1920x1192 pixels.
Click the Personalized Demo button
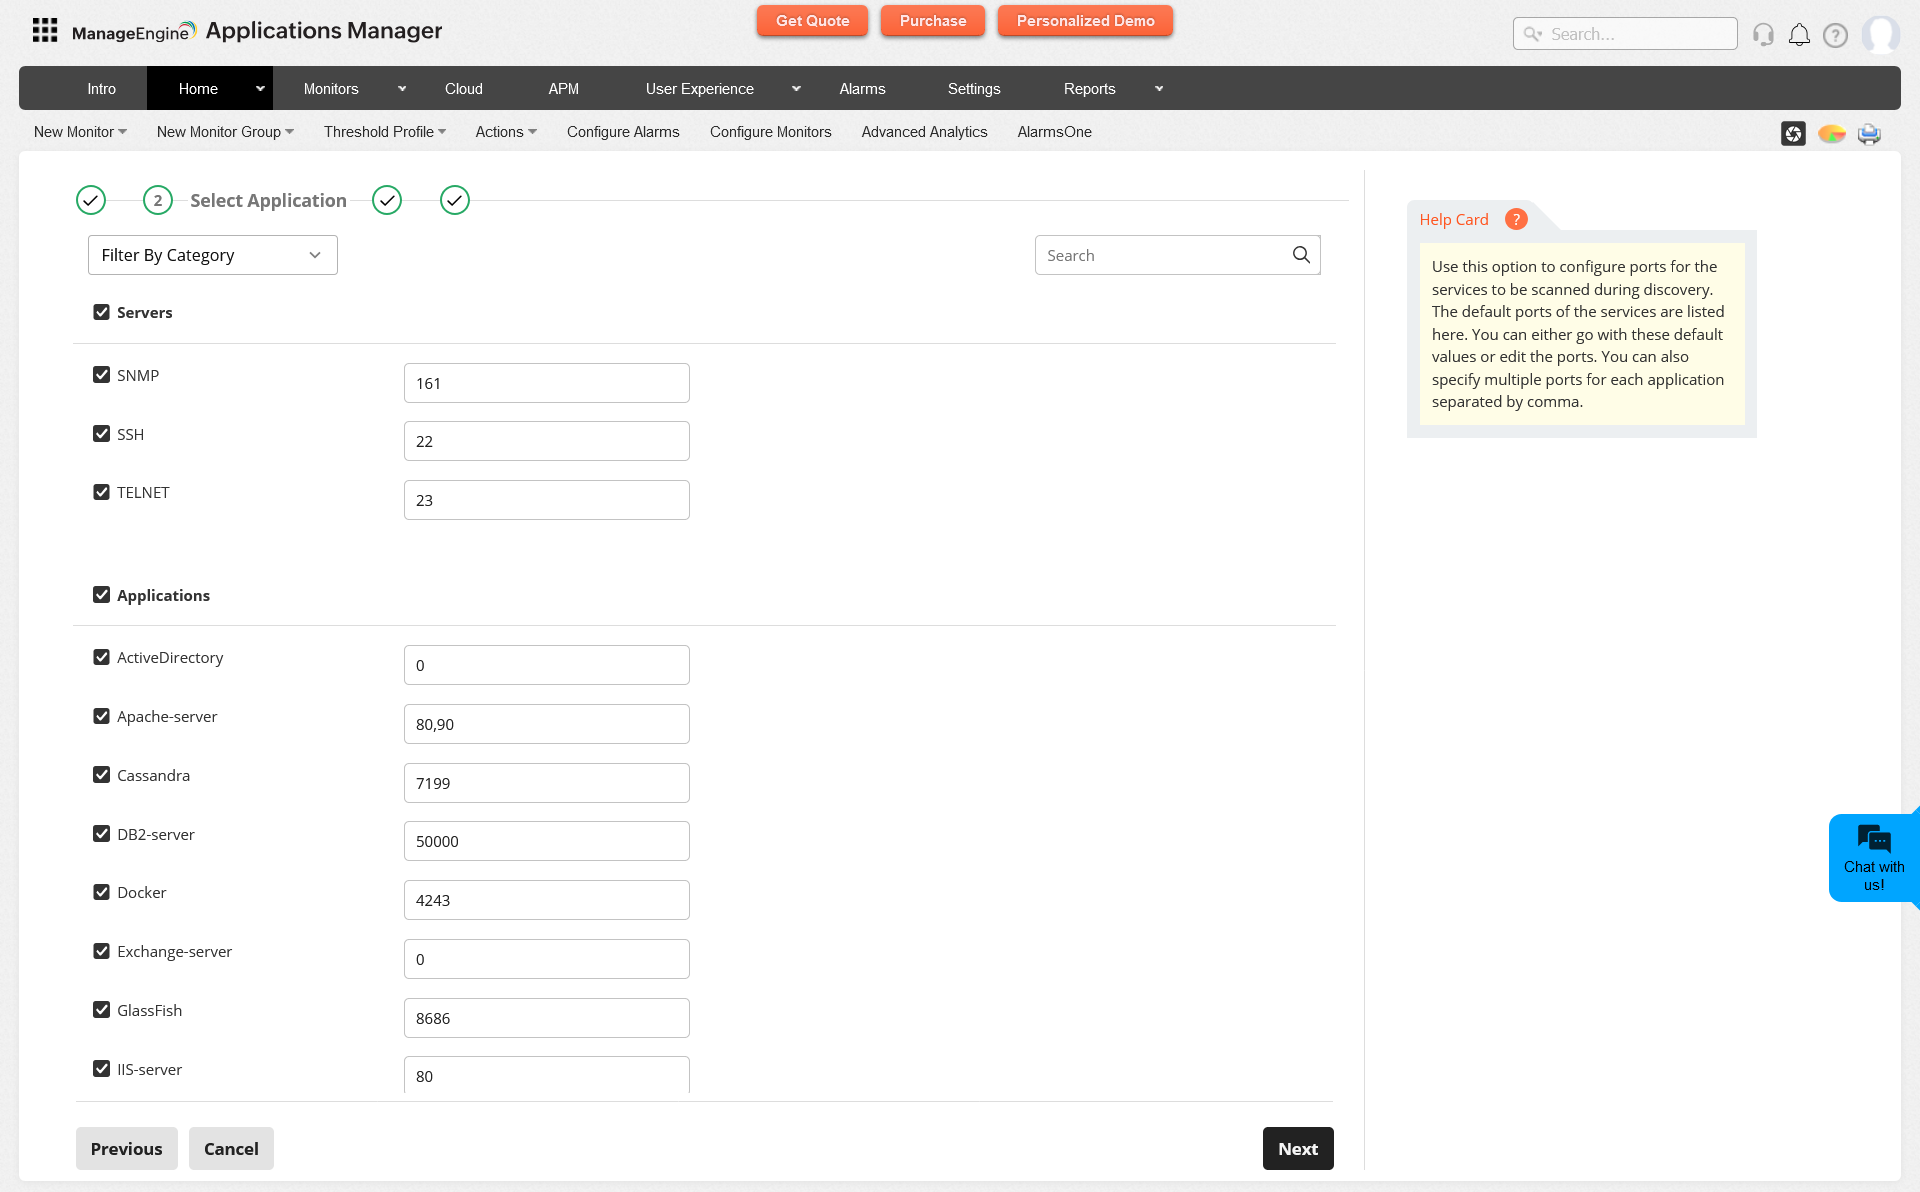[x=1085, y=21]
